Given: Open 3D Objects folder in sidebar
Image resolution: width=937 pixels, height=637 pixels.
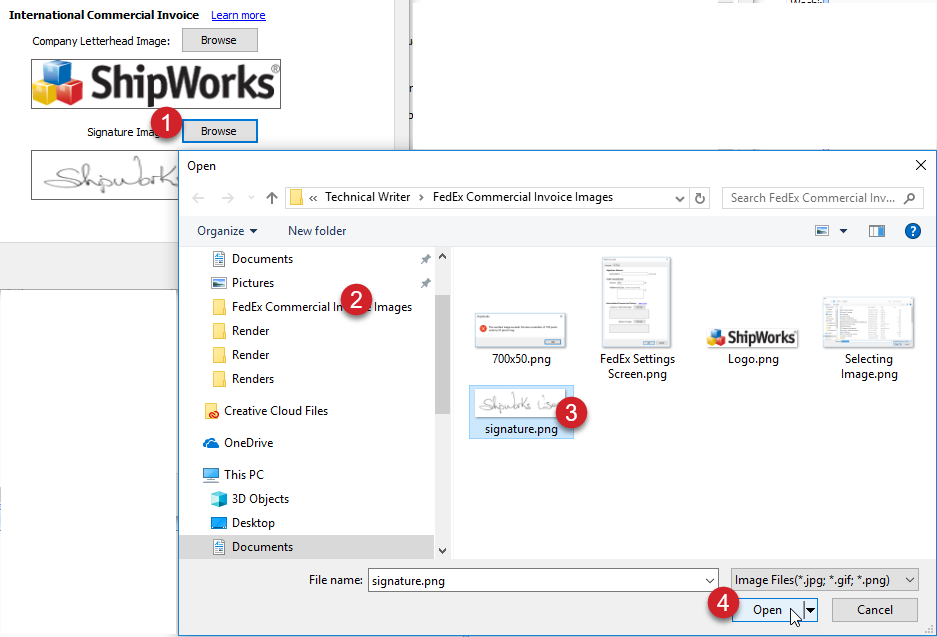Looking at the screenshot, I should [260, 499].
